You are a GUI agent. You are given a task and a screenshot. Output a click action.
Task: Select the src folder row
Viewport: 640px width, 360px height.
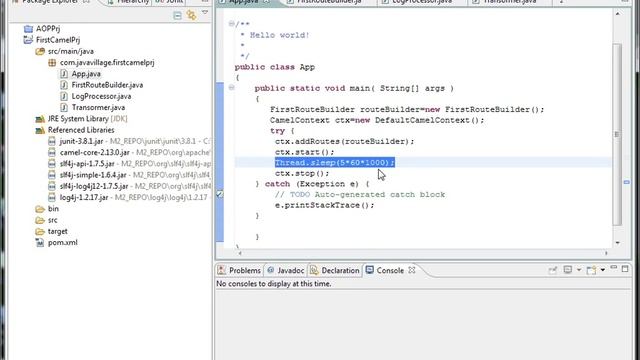[52, 220]
